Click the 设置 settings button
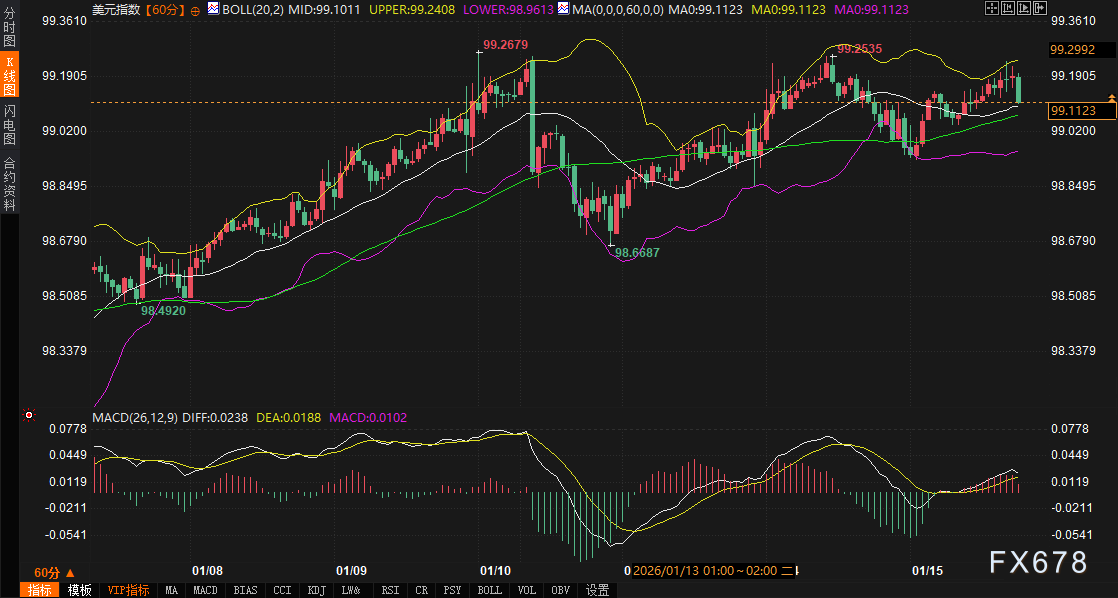 597,590
